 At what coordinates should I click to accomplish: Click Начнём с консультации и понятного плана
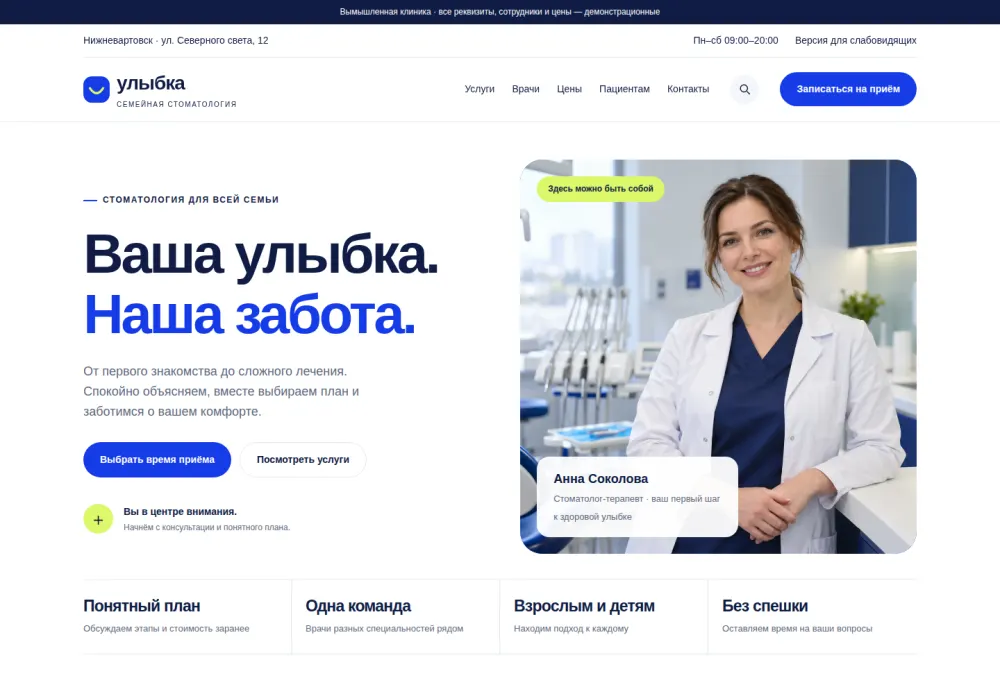point(207,528)
